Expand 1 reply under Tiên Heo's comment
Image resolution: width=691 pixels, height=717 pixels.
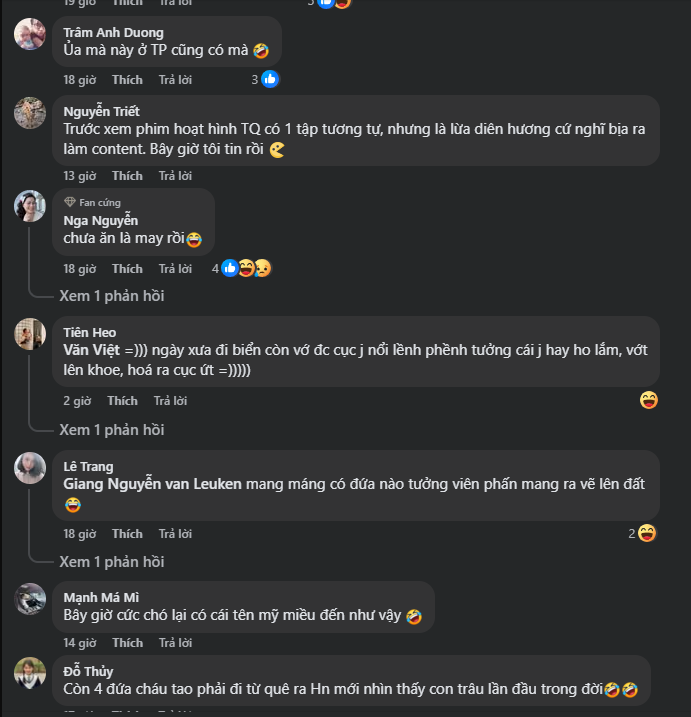tap(111, 430)
